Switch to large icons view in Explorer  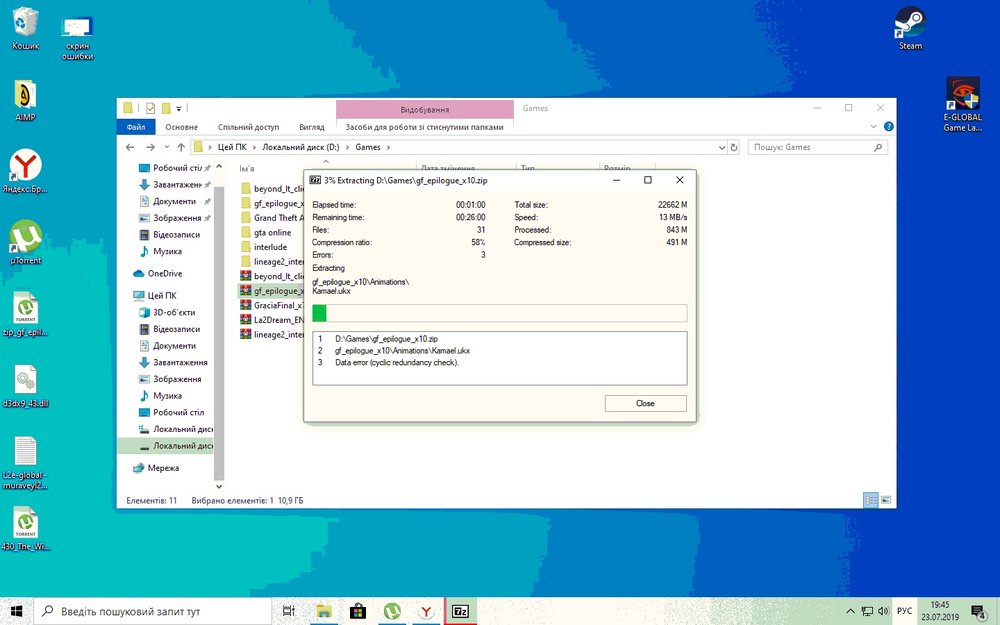coord(885,500)
